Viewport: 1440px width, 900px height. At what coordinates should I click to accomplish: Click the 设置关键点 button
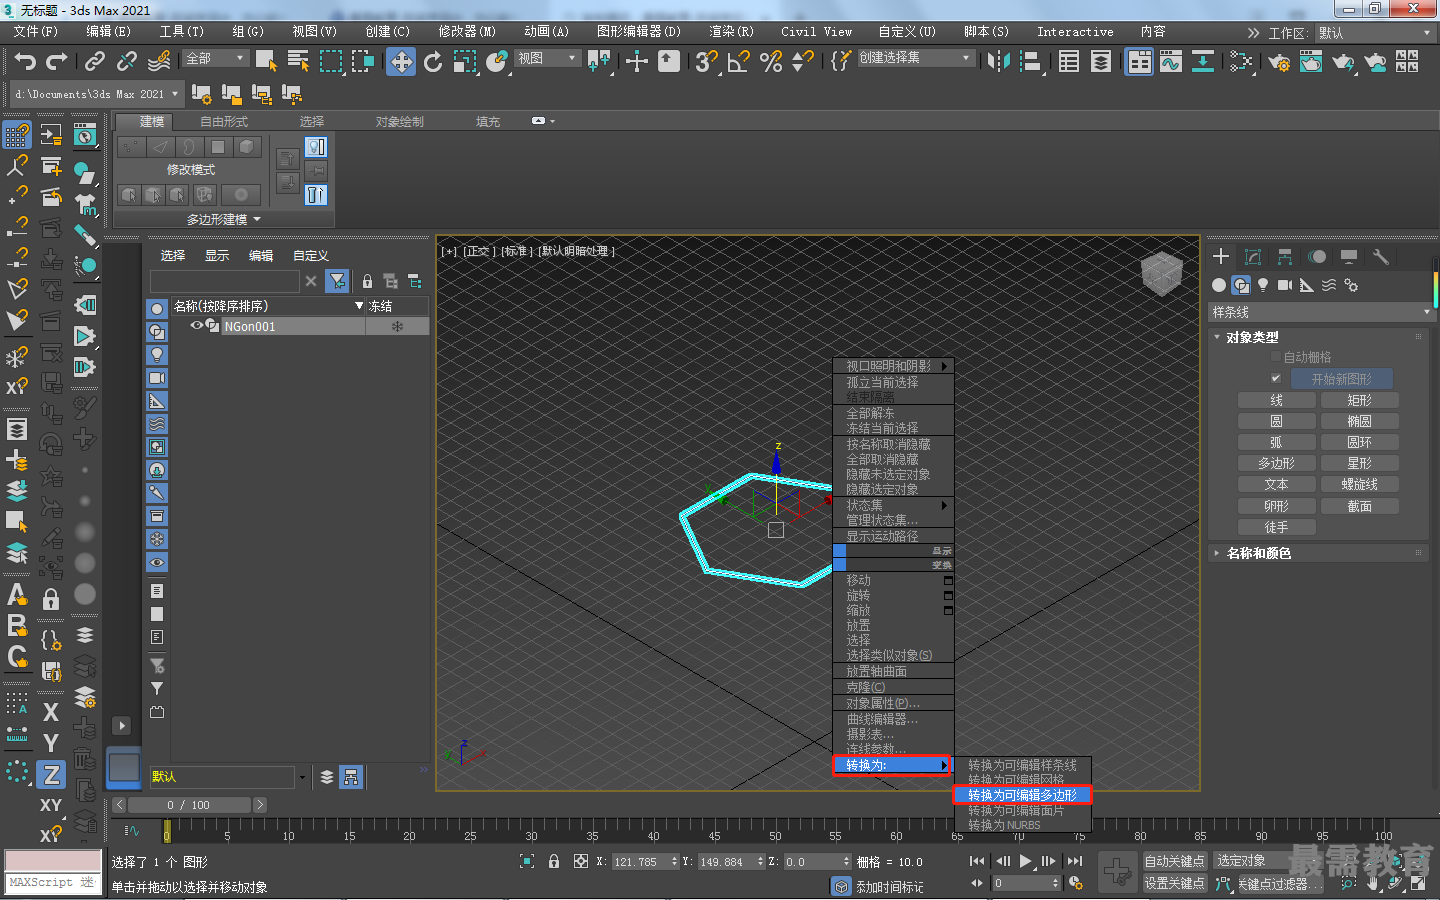(x=1174, y=883)
